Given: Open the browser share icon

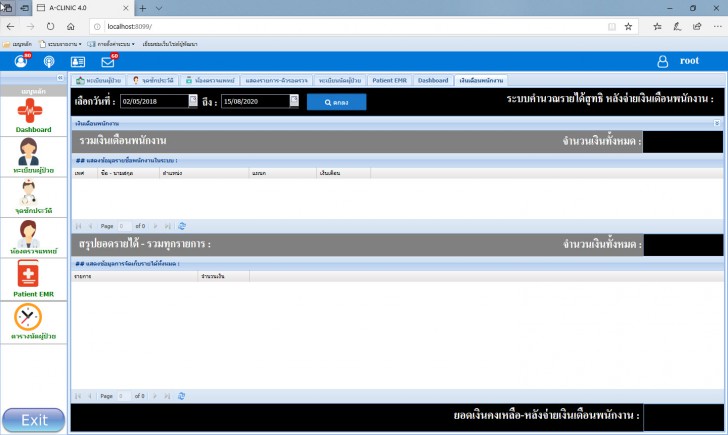Looking at the screenshot, I should click(x=697, y=26).
